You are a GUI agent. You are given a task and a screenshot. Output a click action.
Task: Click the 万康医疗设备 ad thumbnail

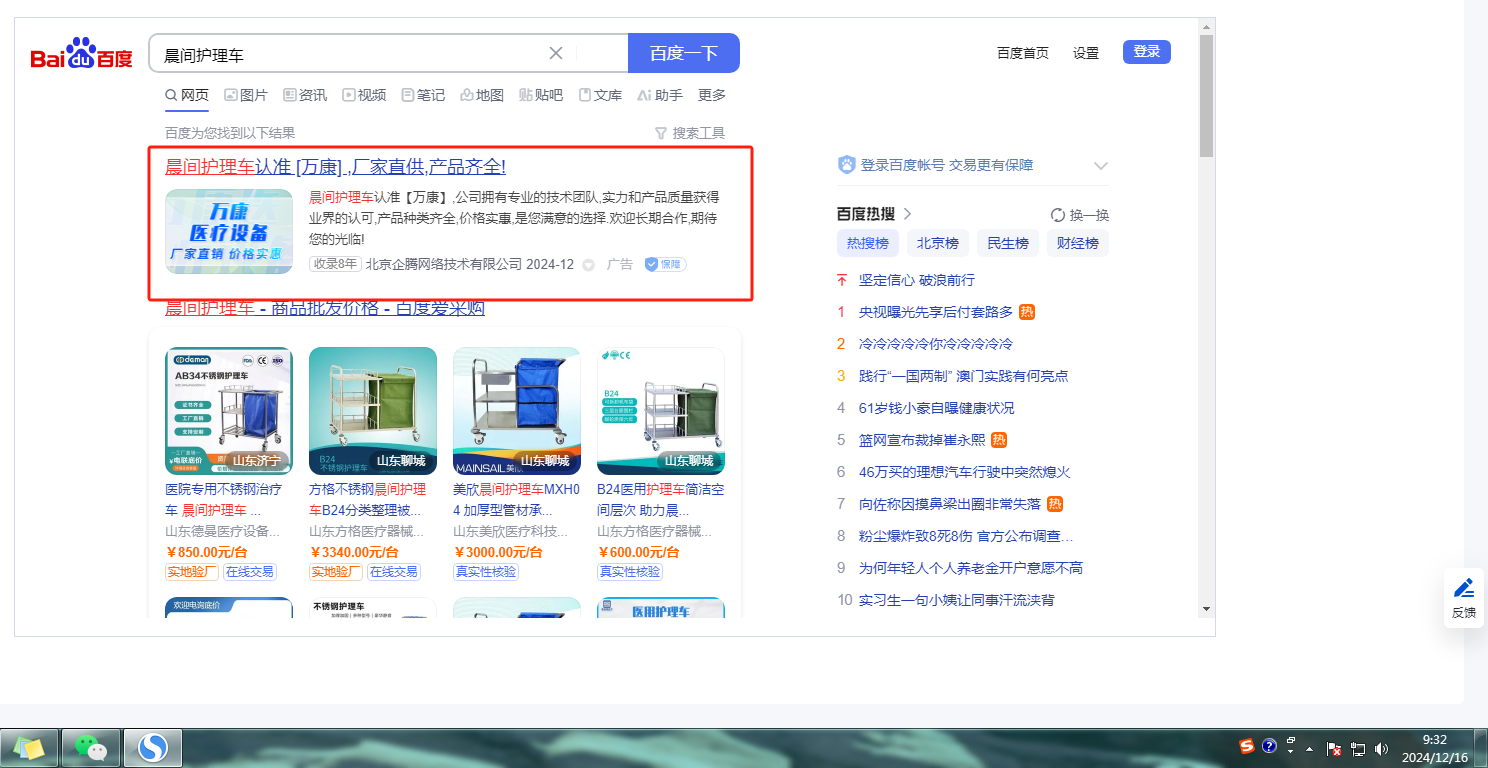pos(229,232)
